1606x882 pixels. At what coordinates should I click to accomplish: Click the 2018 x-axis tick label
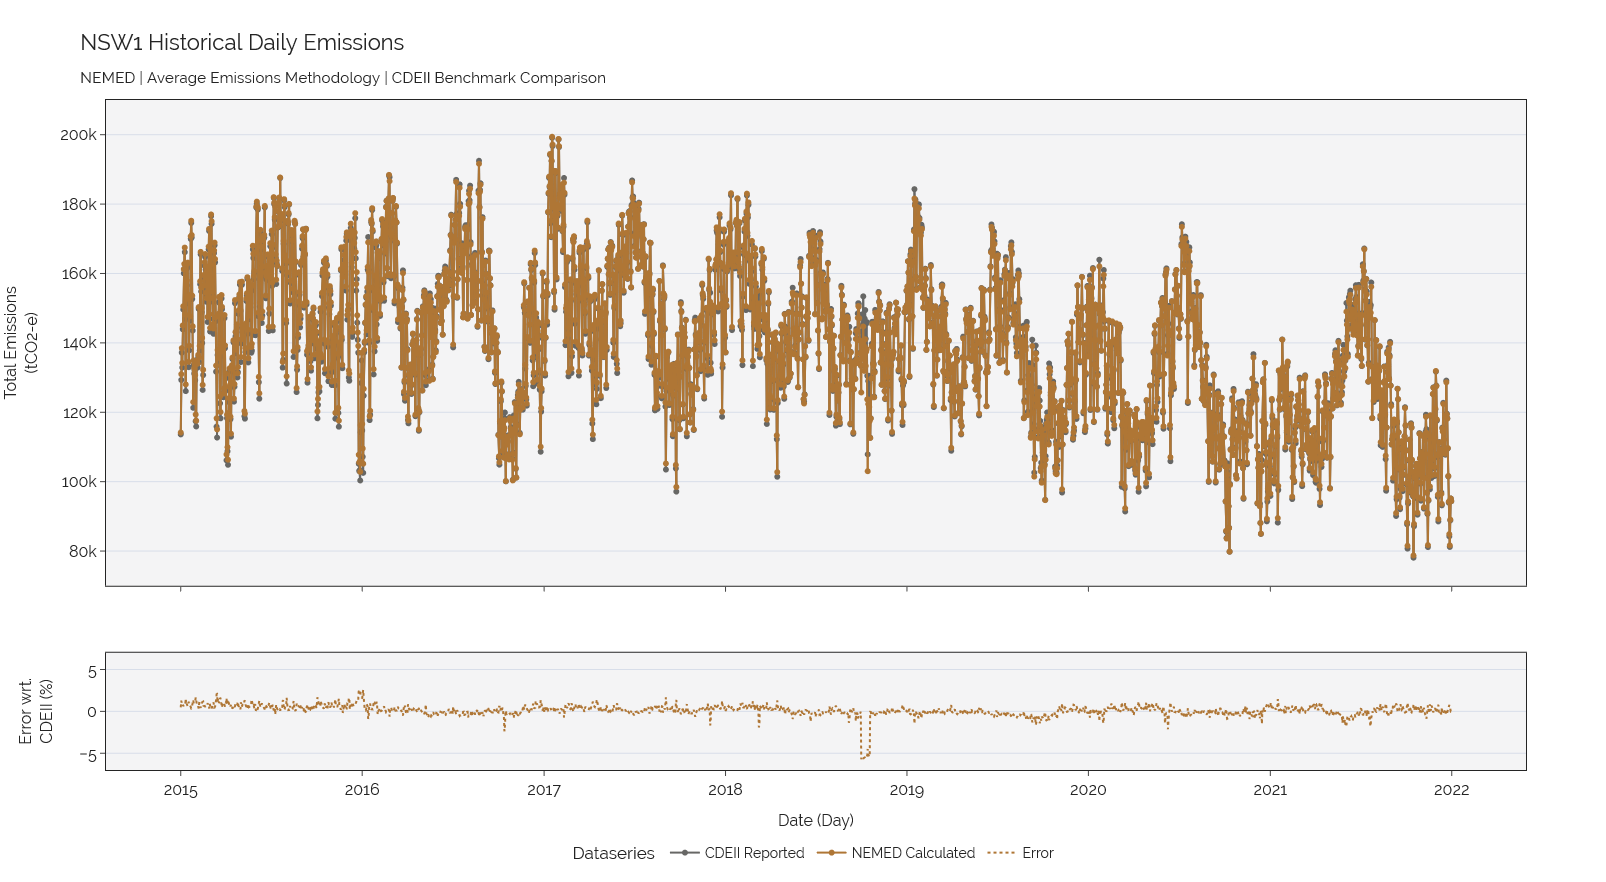[725, 790]
